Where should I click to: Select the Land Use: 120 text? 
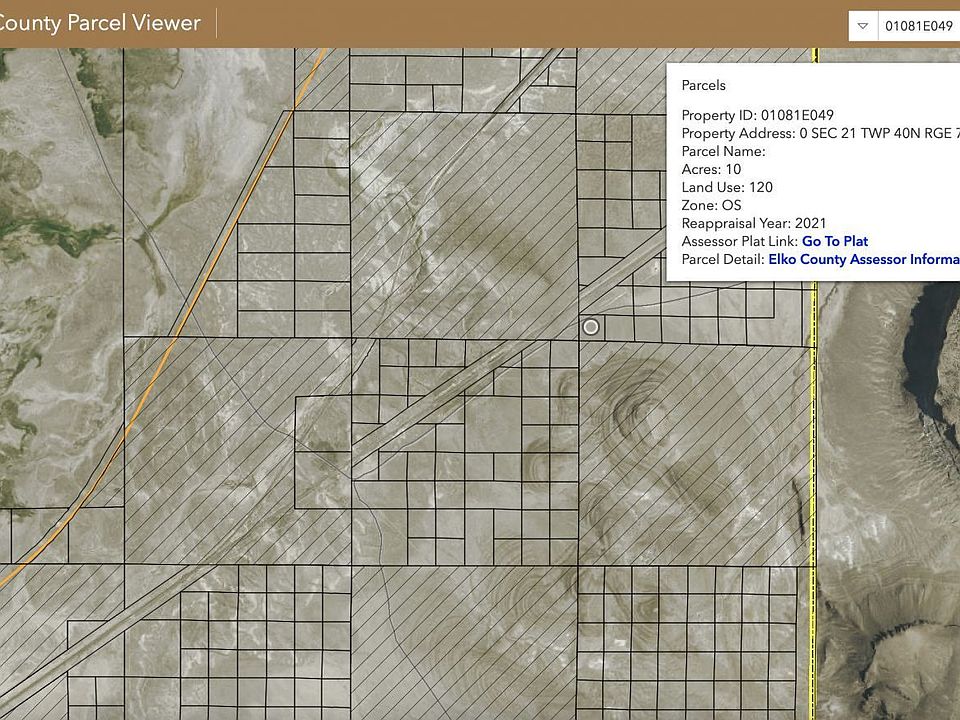point(727,187)
